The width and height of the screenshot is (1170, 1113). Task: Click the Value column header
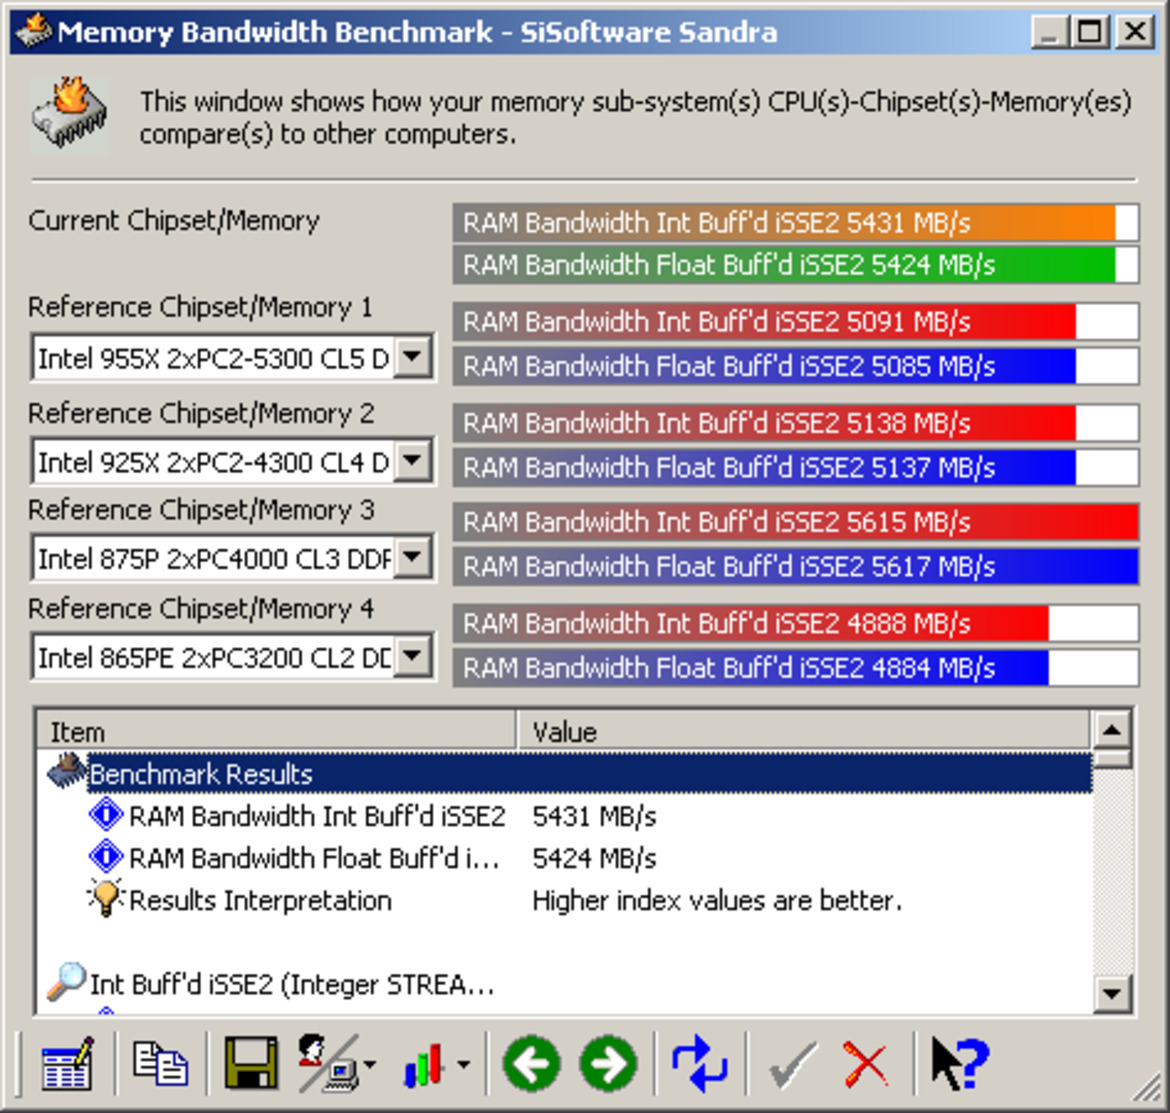(804, 731)
